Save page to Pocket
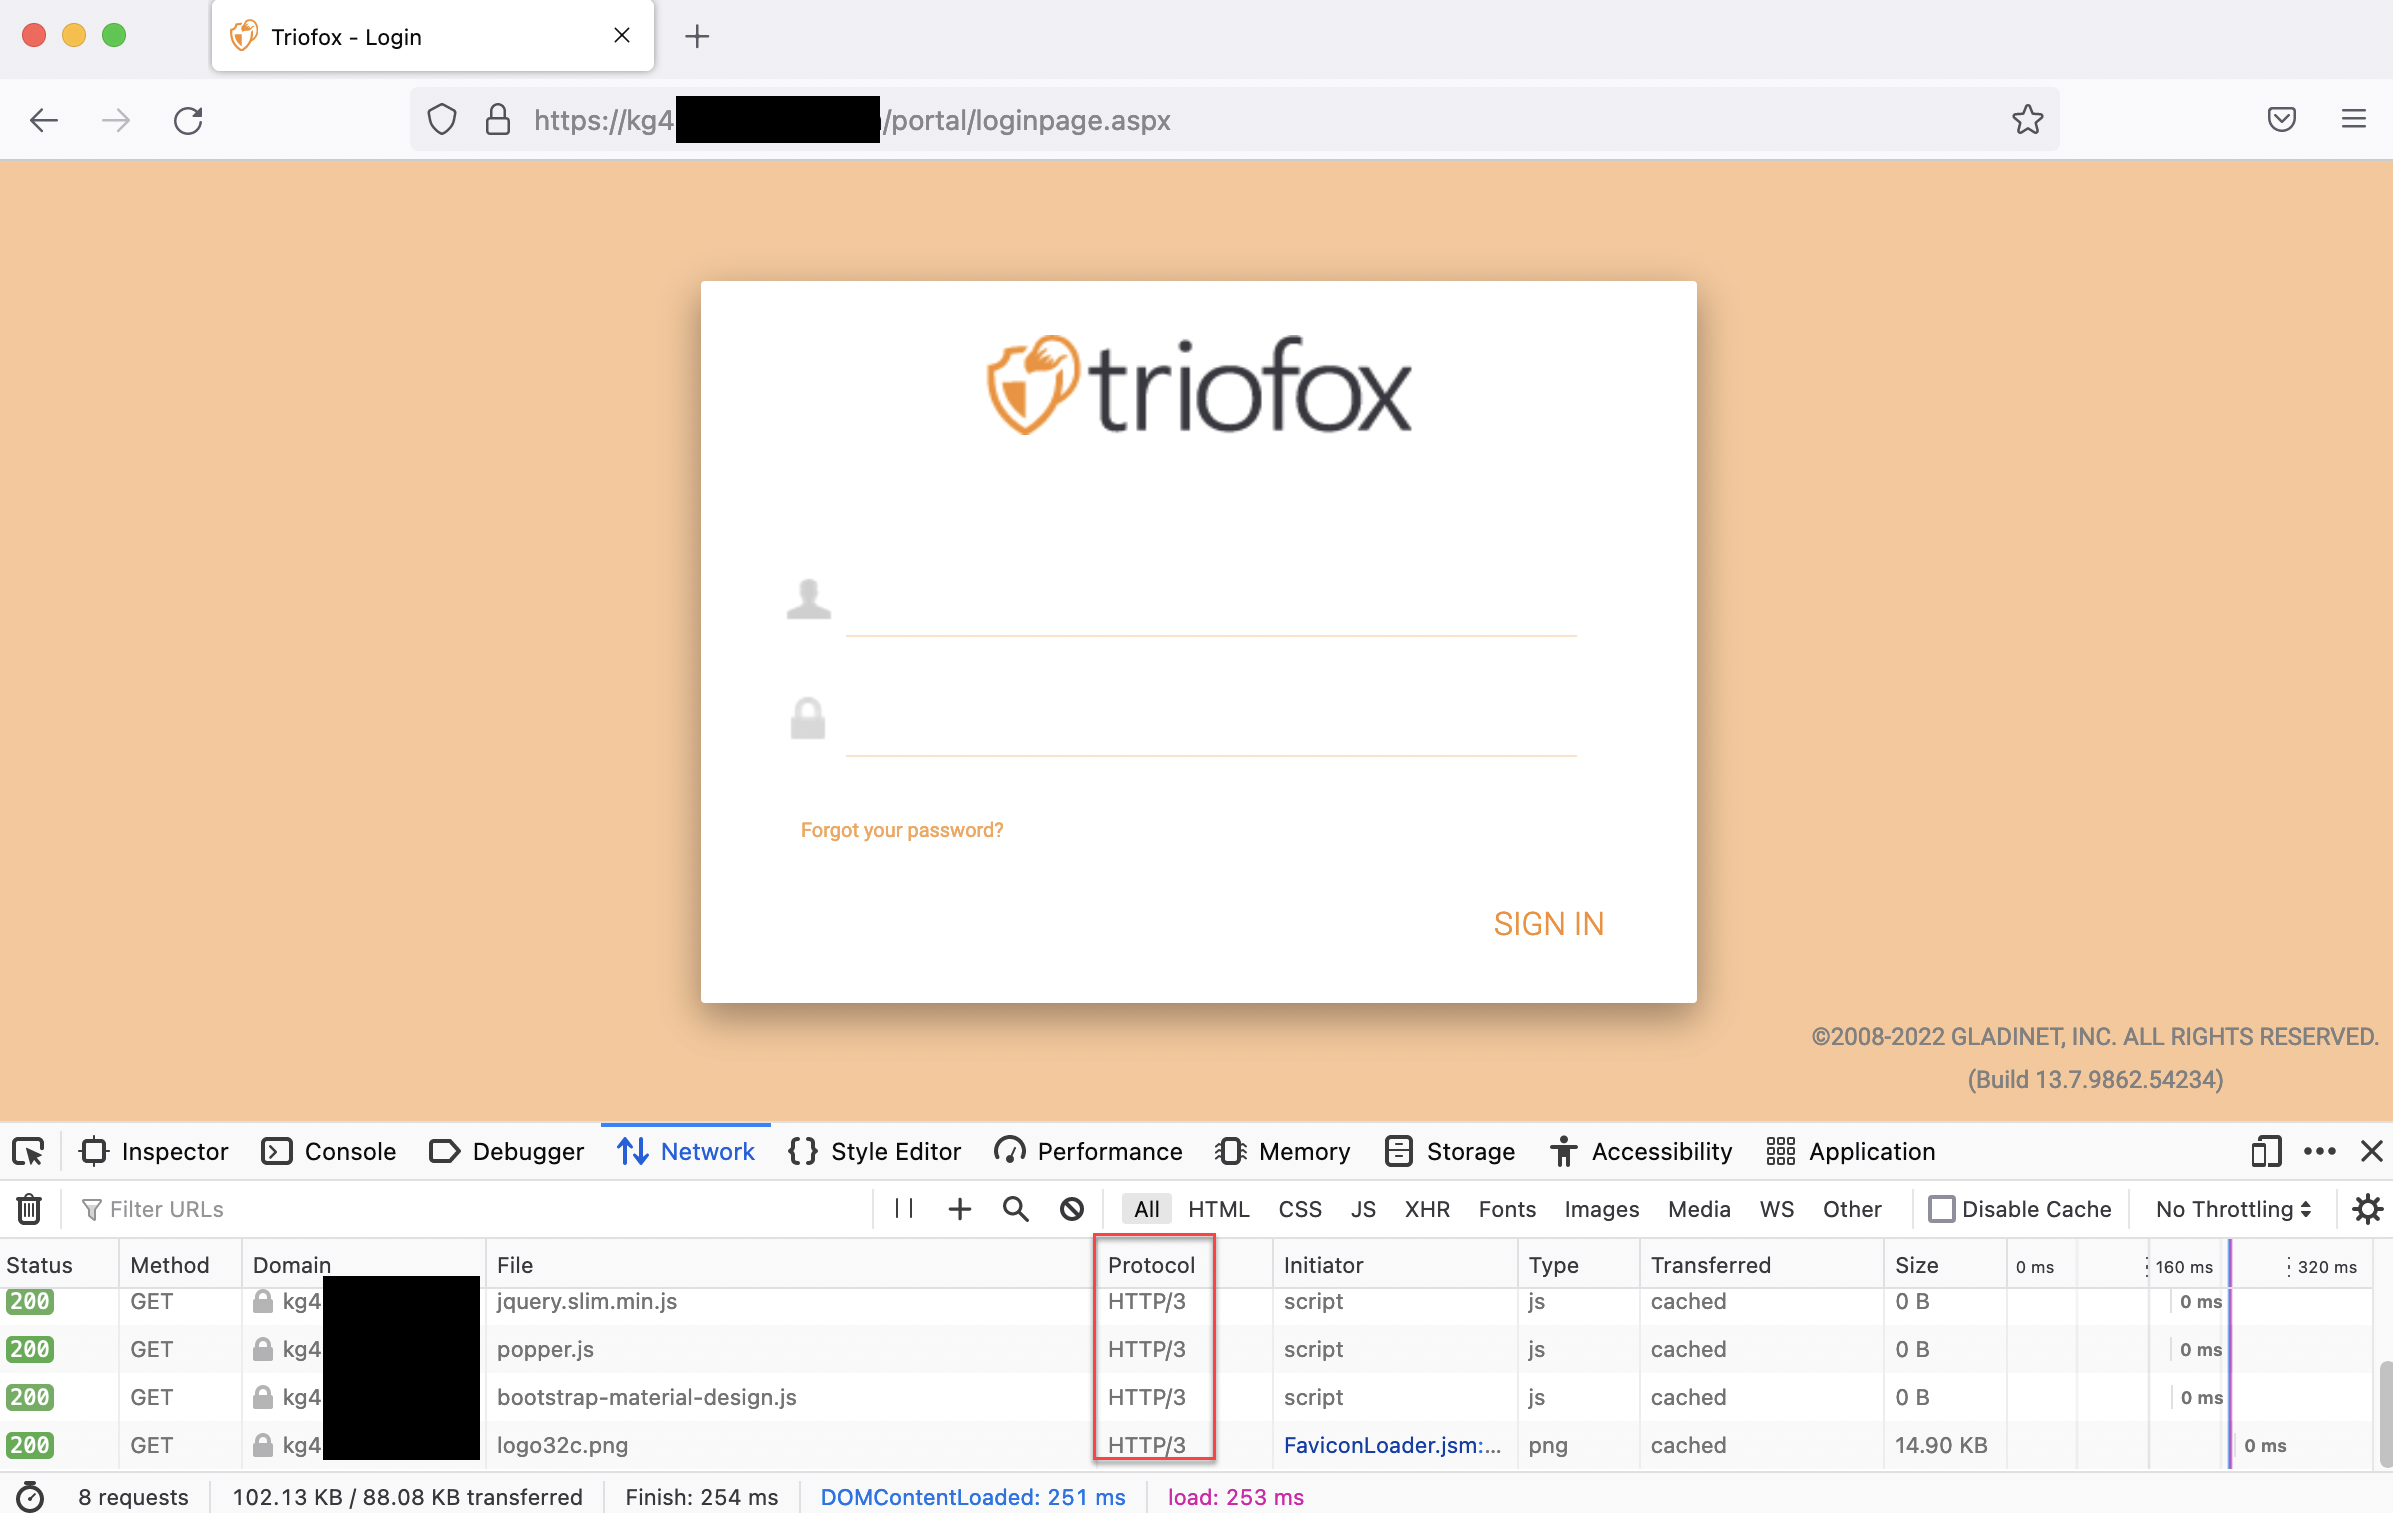Viewport: 2393px width, 1513px height. (x=2282, y=120)
